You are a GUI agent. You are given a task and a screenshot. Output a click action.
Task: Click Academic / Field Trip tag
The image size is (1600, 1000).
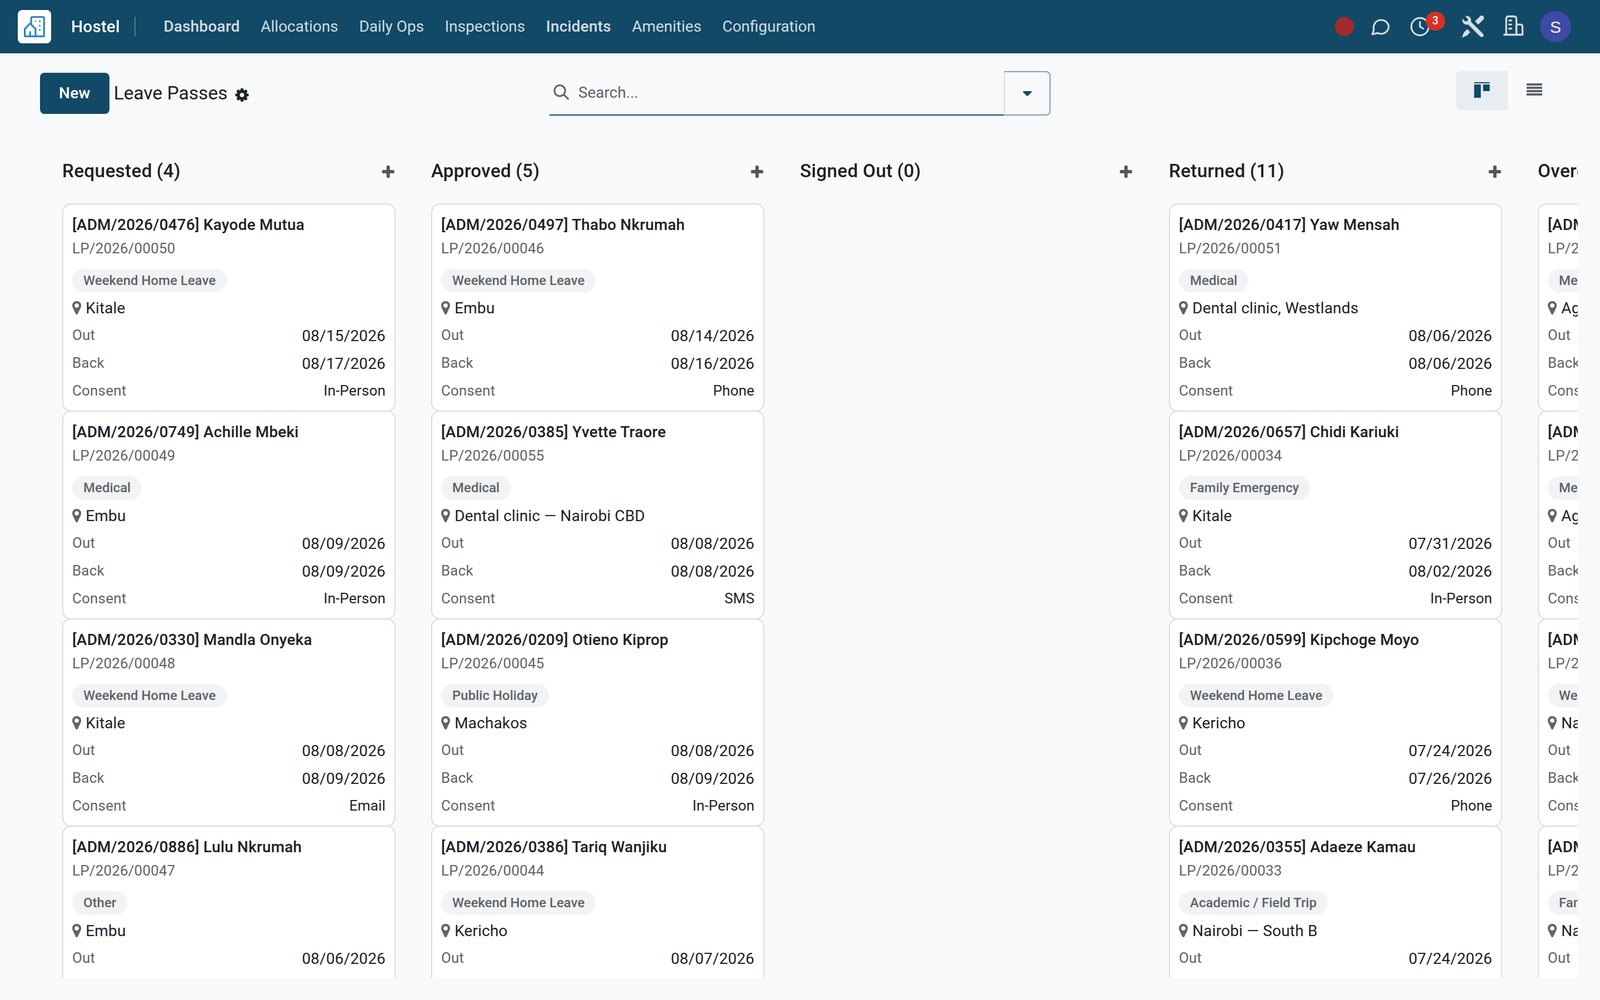[x=1253, y=903]
